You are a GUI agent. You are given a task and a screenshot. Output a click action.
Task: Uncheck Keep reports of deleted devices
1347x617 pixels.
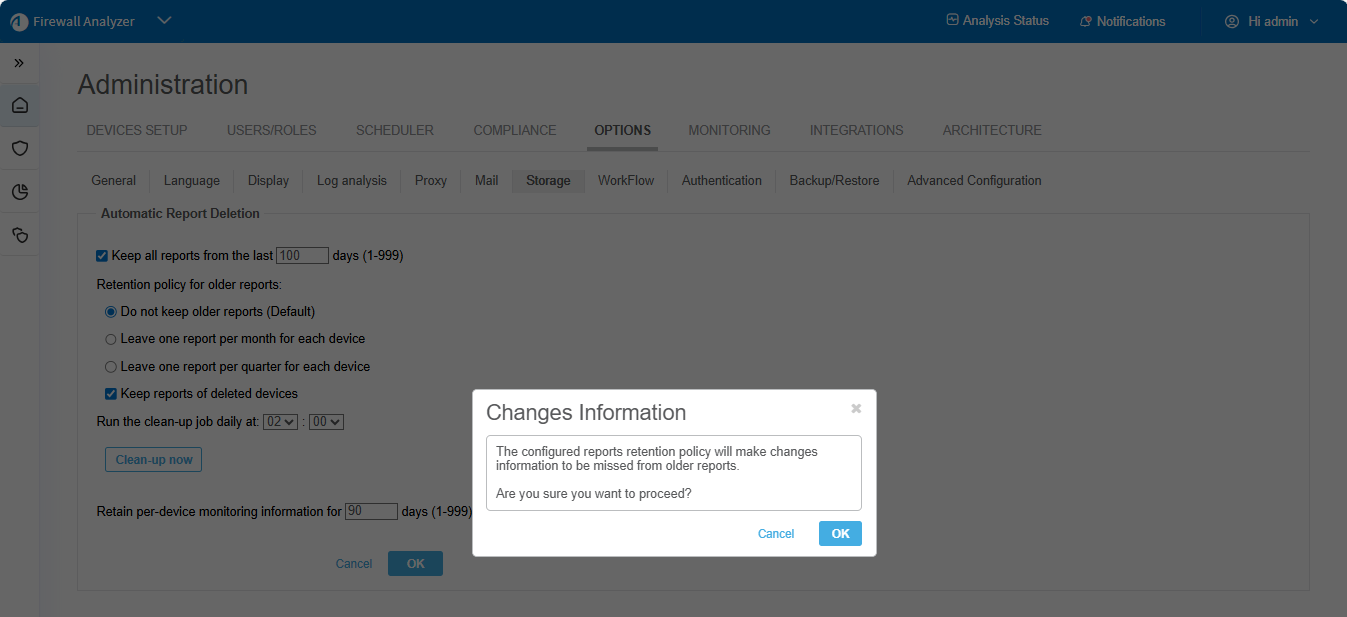111,394
